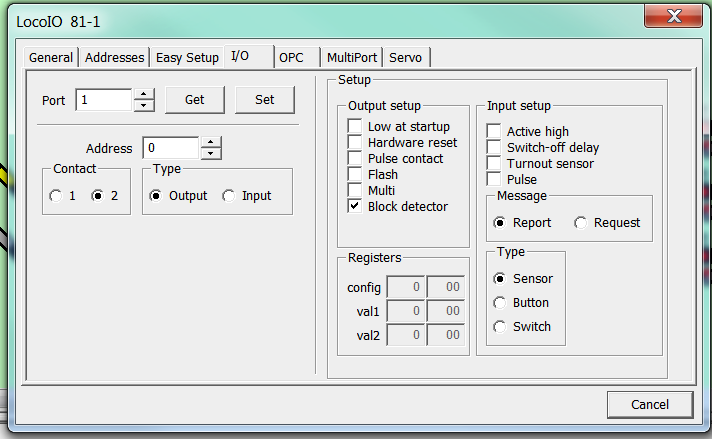Screen dimensions: 715x439
Task: Open the Servo tab
Action: 406,57
